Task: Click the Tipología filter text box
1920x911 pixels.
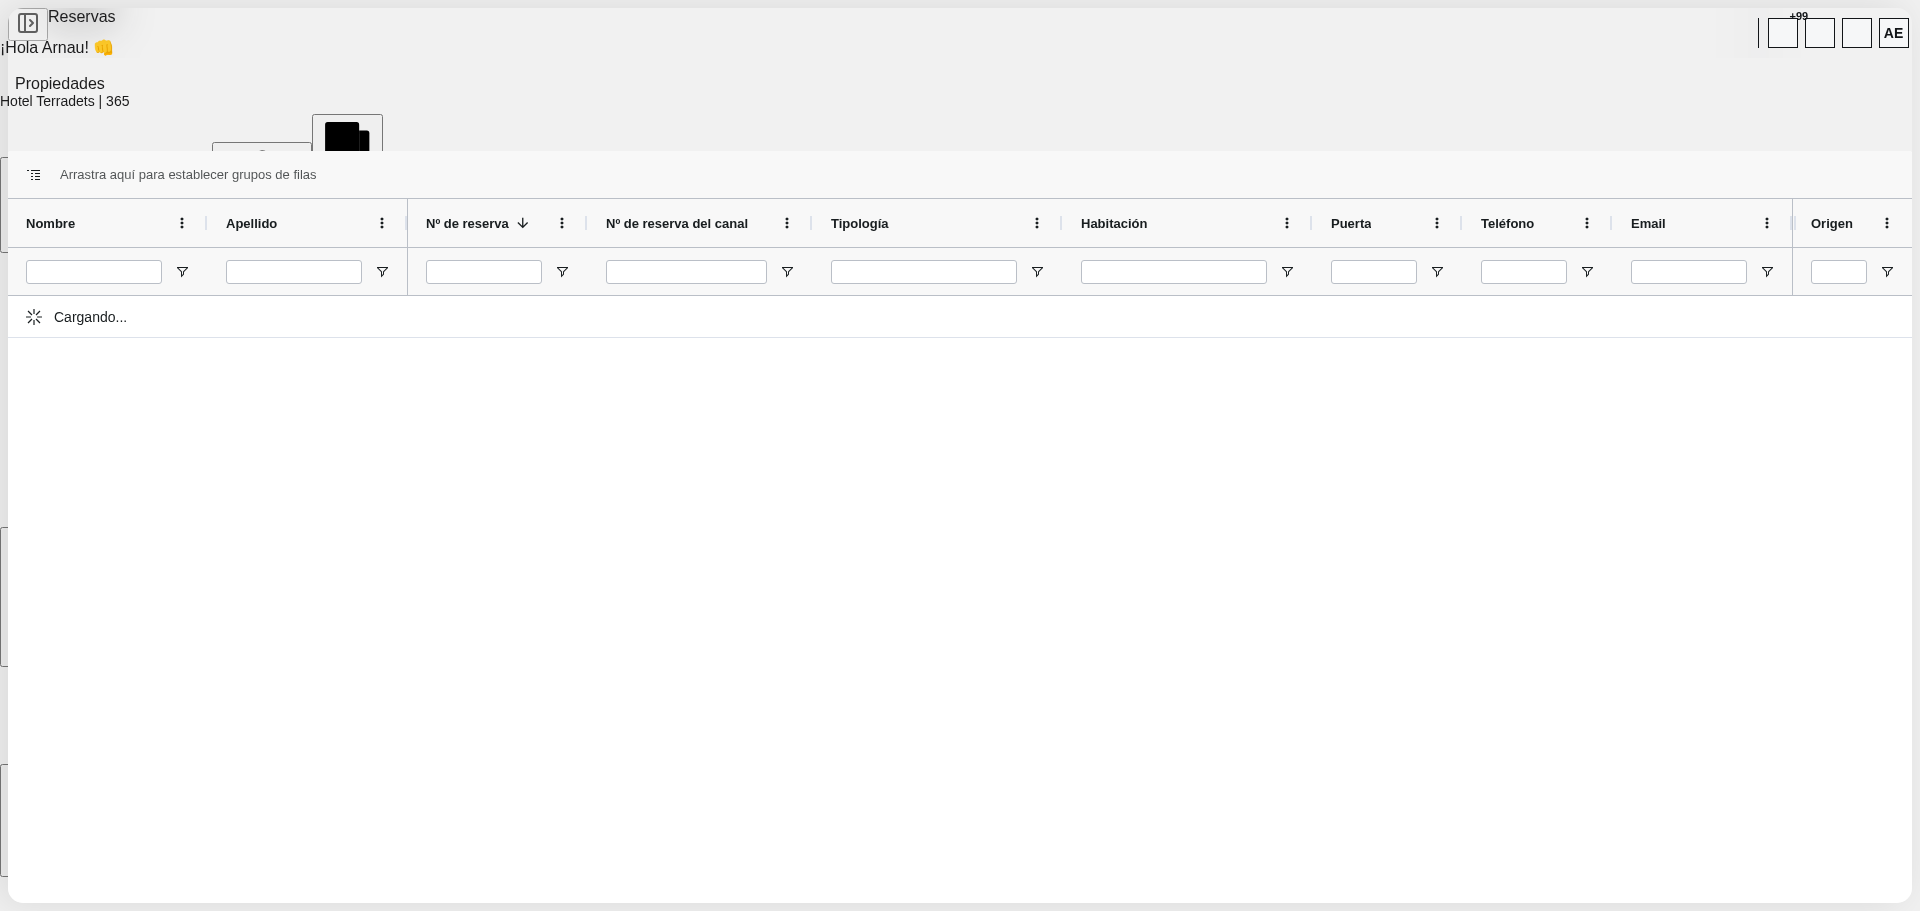Action: pos(923,272)
